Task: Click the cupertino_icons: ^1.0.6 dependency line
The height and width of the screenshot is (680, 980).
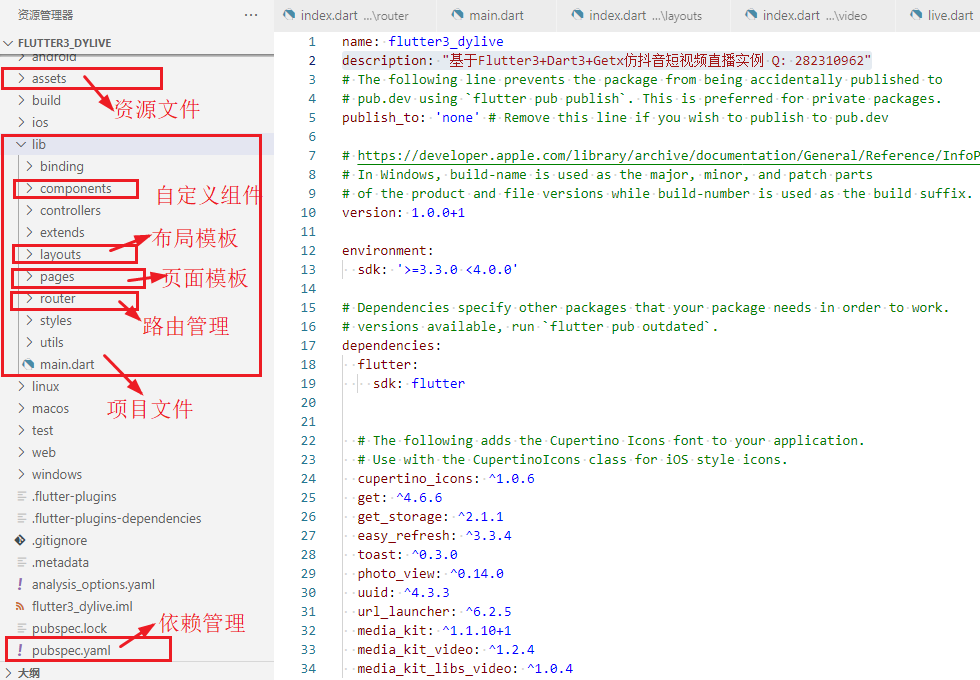Action: click(446, 479)
